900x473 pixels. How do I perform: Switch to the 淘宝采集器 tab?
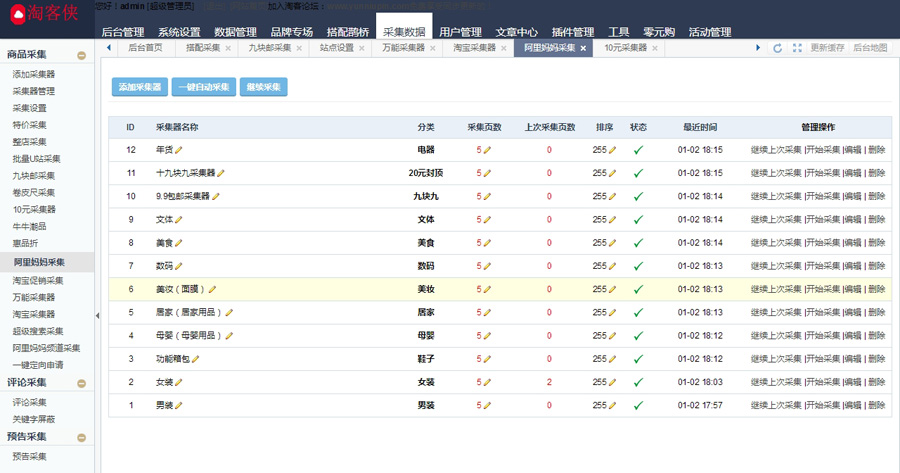pos(474,48)
